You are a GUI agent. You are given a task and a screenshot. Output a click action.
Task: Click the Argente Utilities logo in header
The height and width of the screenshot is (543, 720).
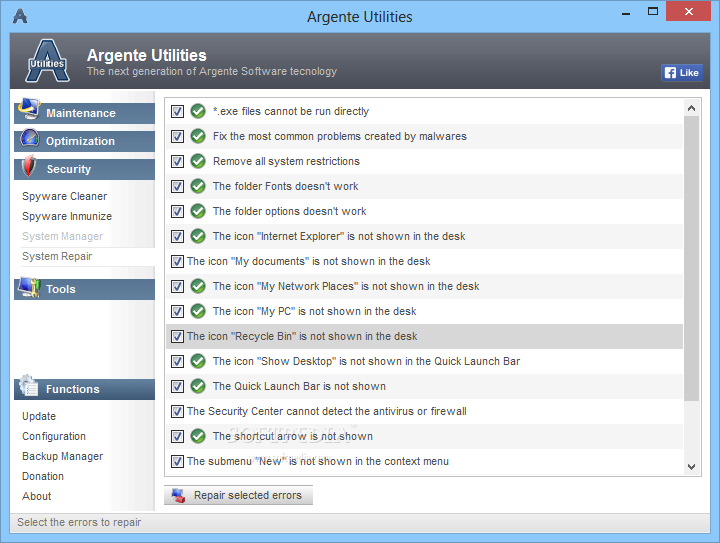pyautogui.click(x=47, y=61)
